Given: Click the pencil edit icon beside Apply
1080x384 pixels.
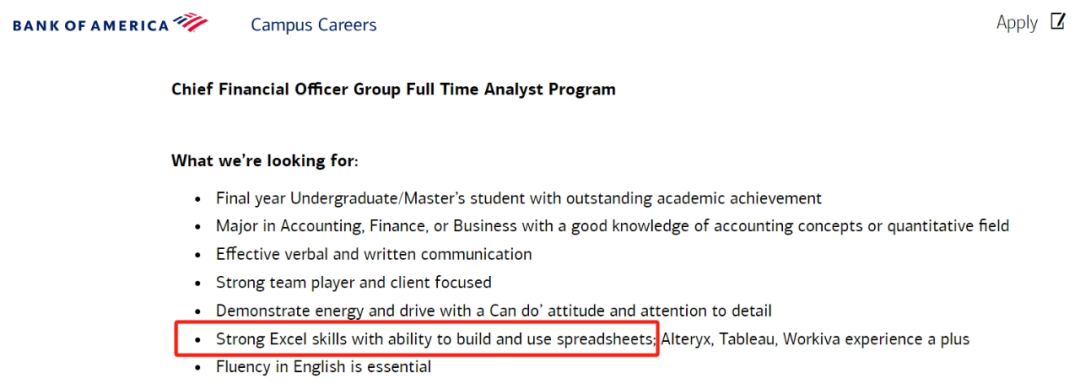Looking at the screenshot, I should (1057, 22).
